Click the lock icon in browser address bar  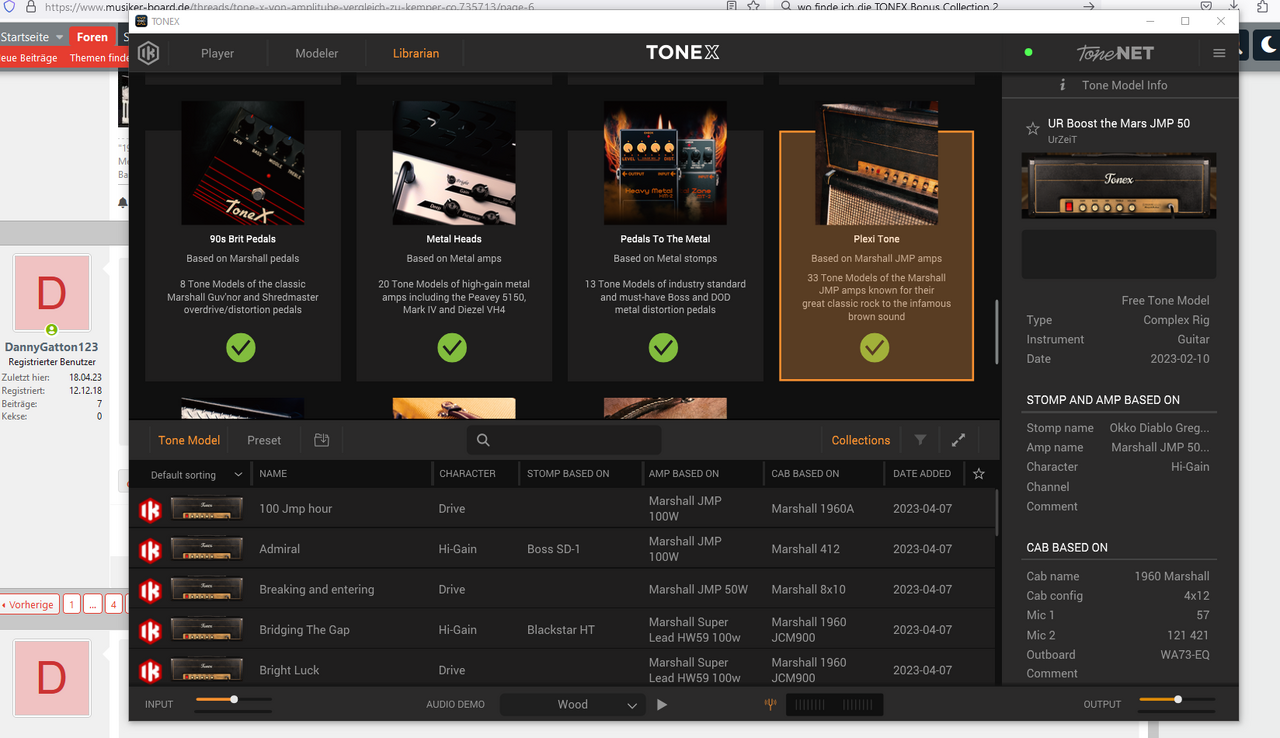pyautogui.click(x=31, y=6)
